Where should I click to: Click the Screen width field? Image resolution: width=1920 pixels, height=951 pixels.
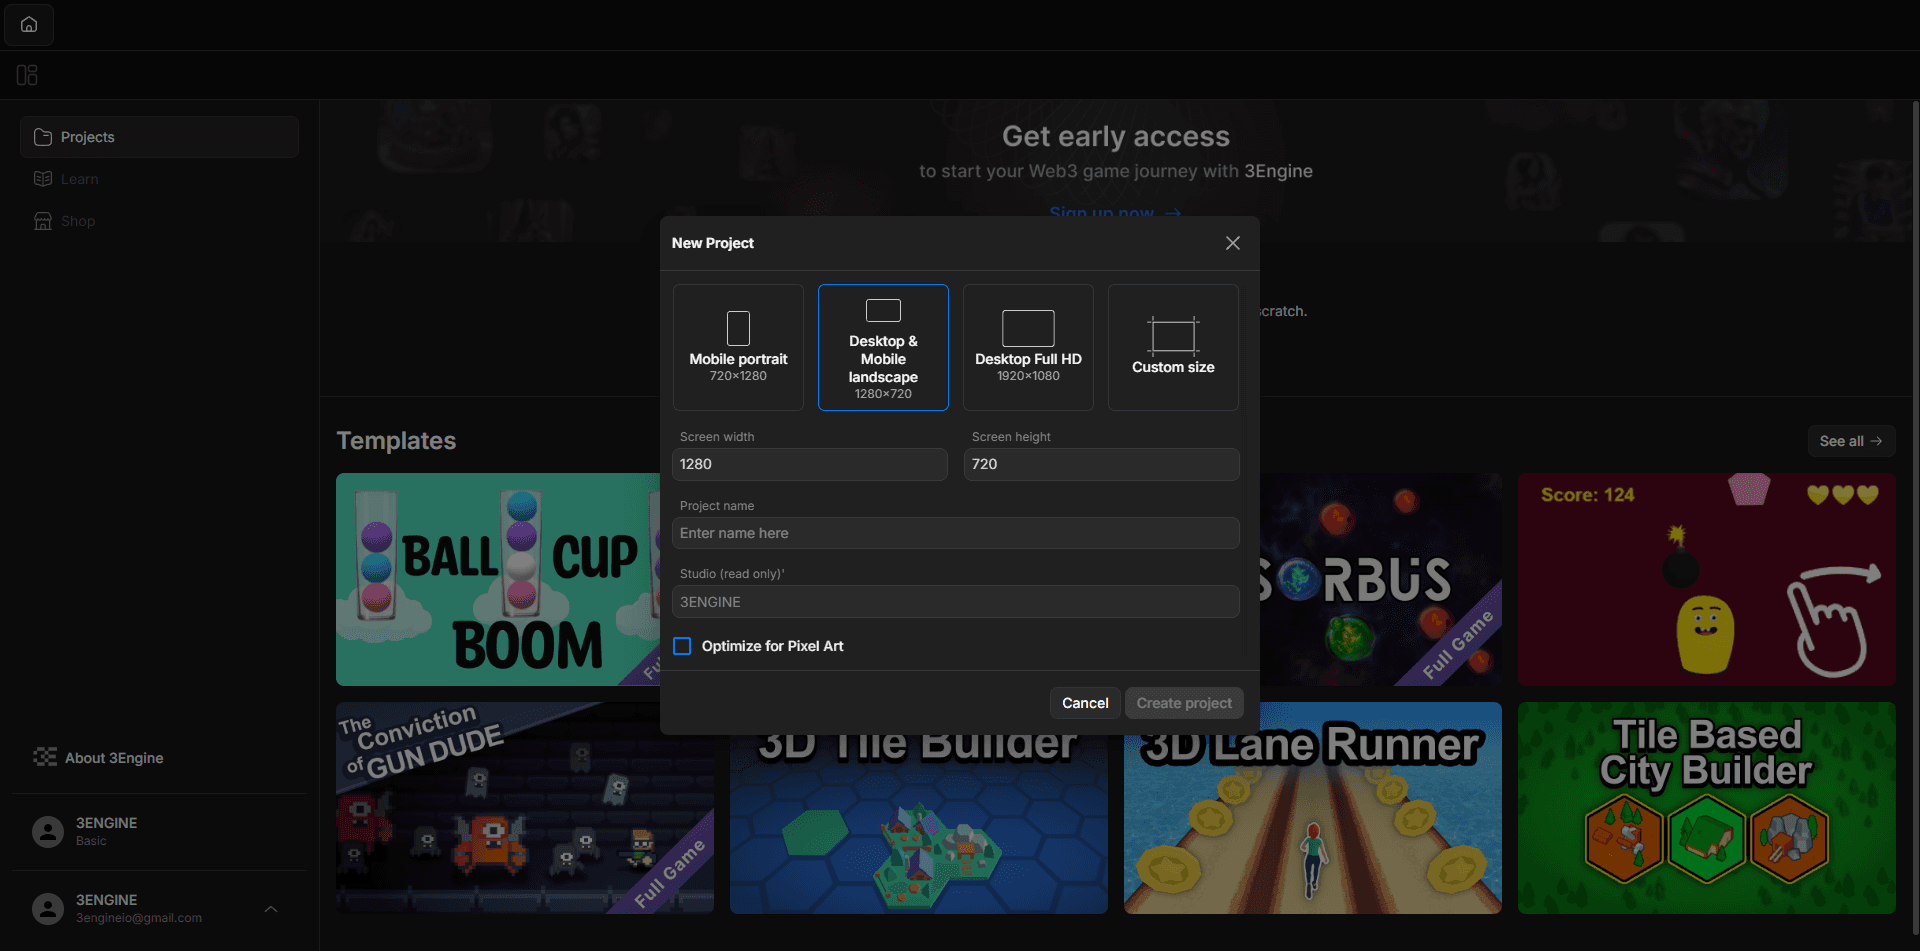(x=809, y=464)
